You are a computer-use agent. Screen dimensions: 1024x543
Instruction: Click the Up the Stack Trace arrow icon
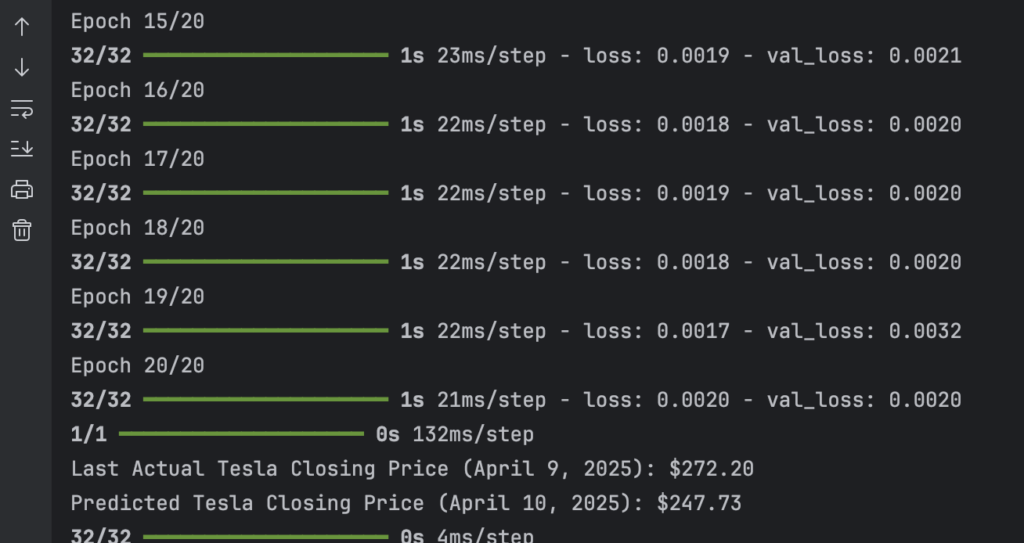point(22,27)
